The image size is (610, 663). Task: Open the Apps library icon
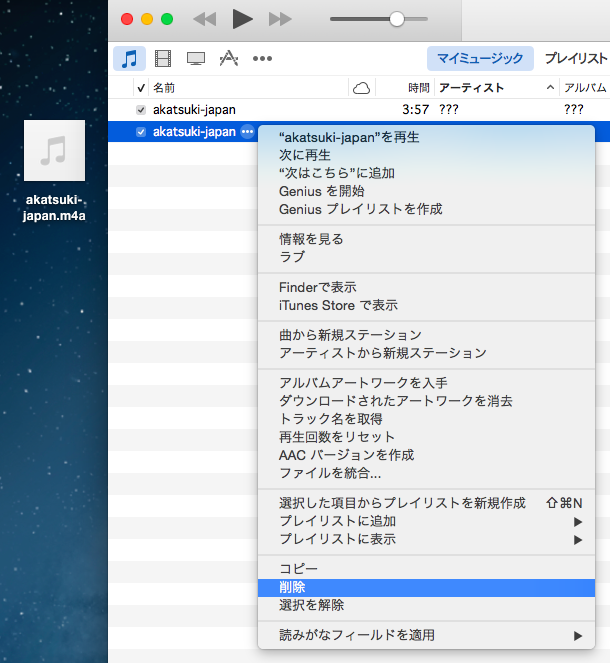(x=229, y=58)
